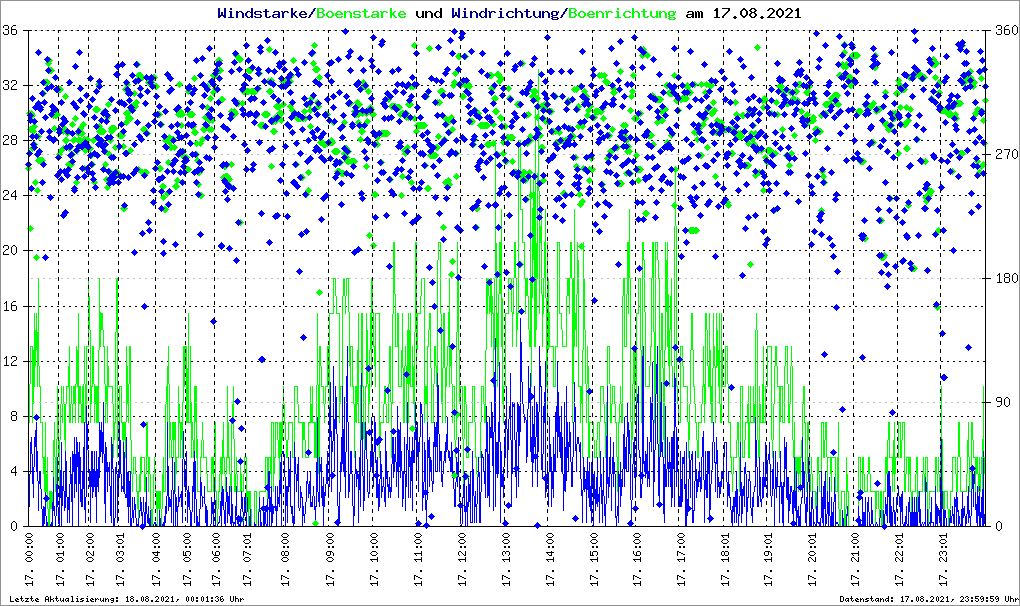
Task: Select the "17. 06:00" time axis label
Action: pyautogui.click(x=218, y=564)
